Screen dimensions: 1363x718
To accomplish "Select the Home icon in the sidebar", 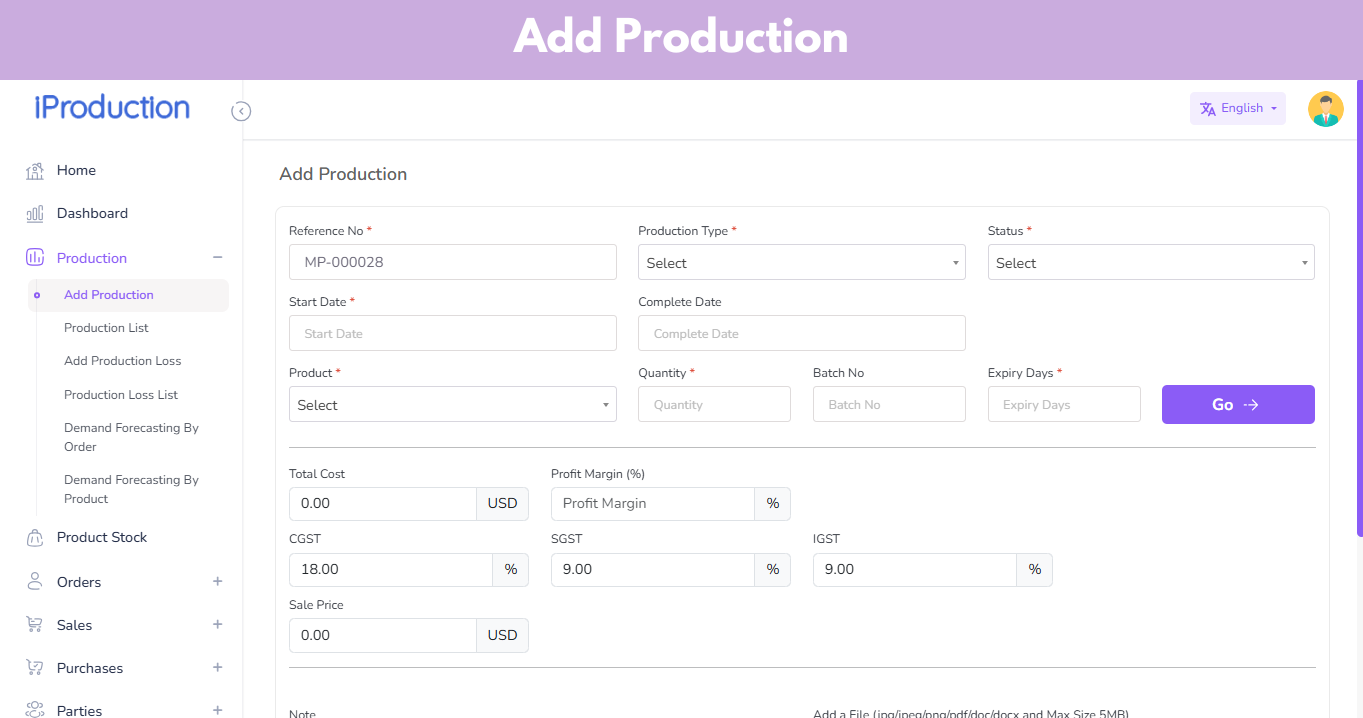I will (x=33, y=170).
